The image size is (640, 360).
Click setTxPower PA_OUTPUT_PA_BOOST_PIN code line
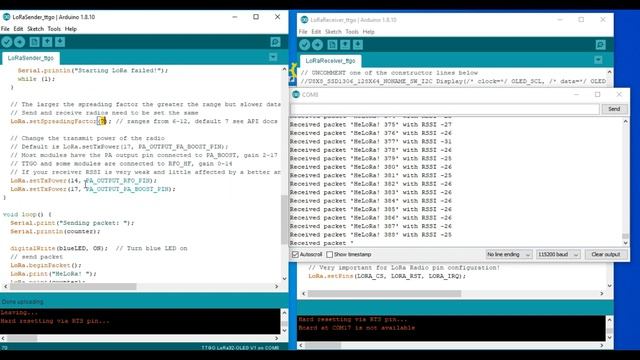tap(93, 189)
